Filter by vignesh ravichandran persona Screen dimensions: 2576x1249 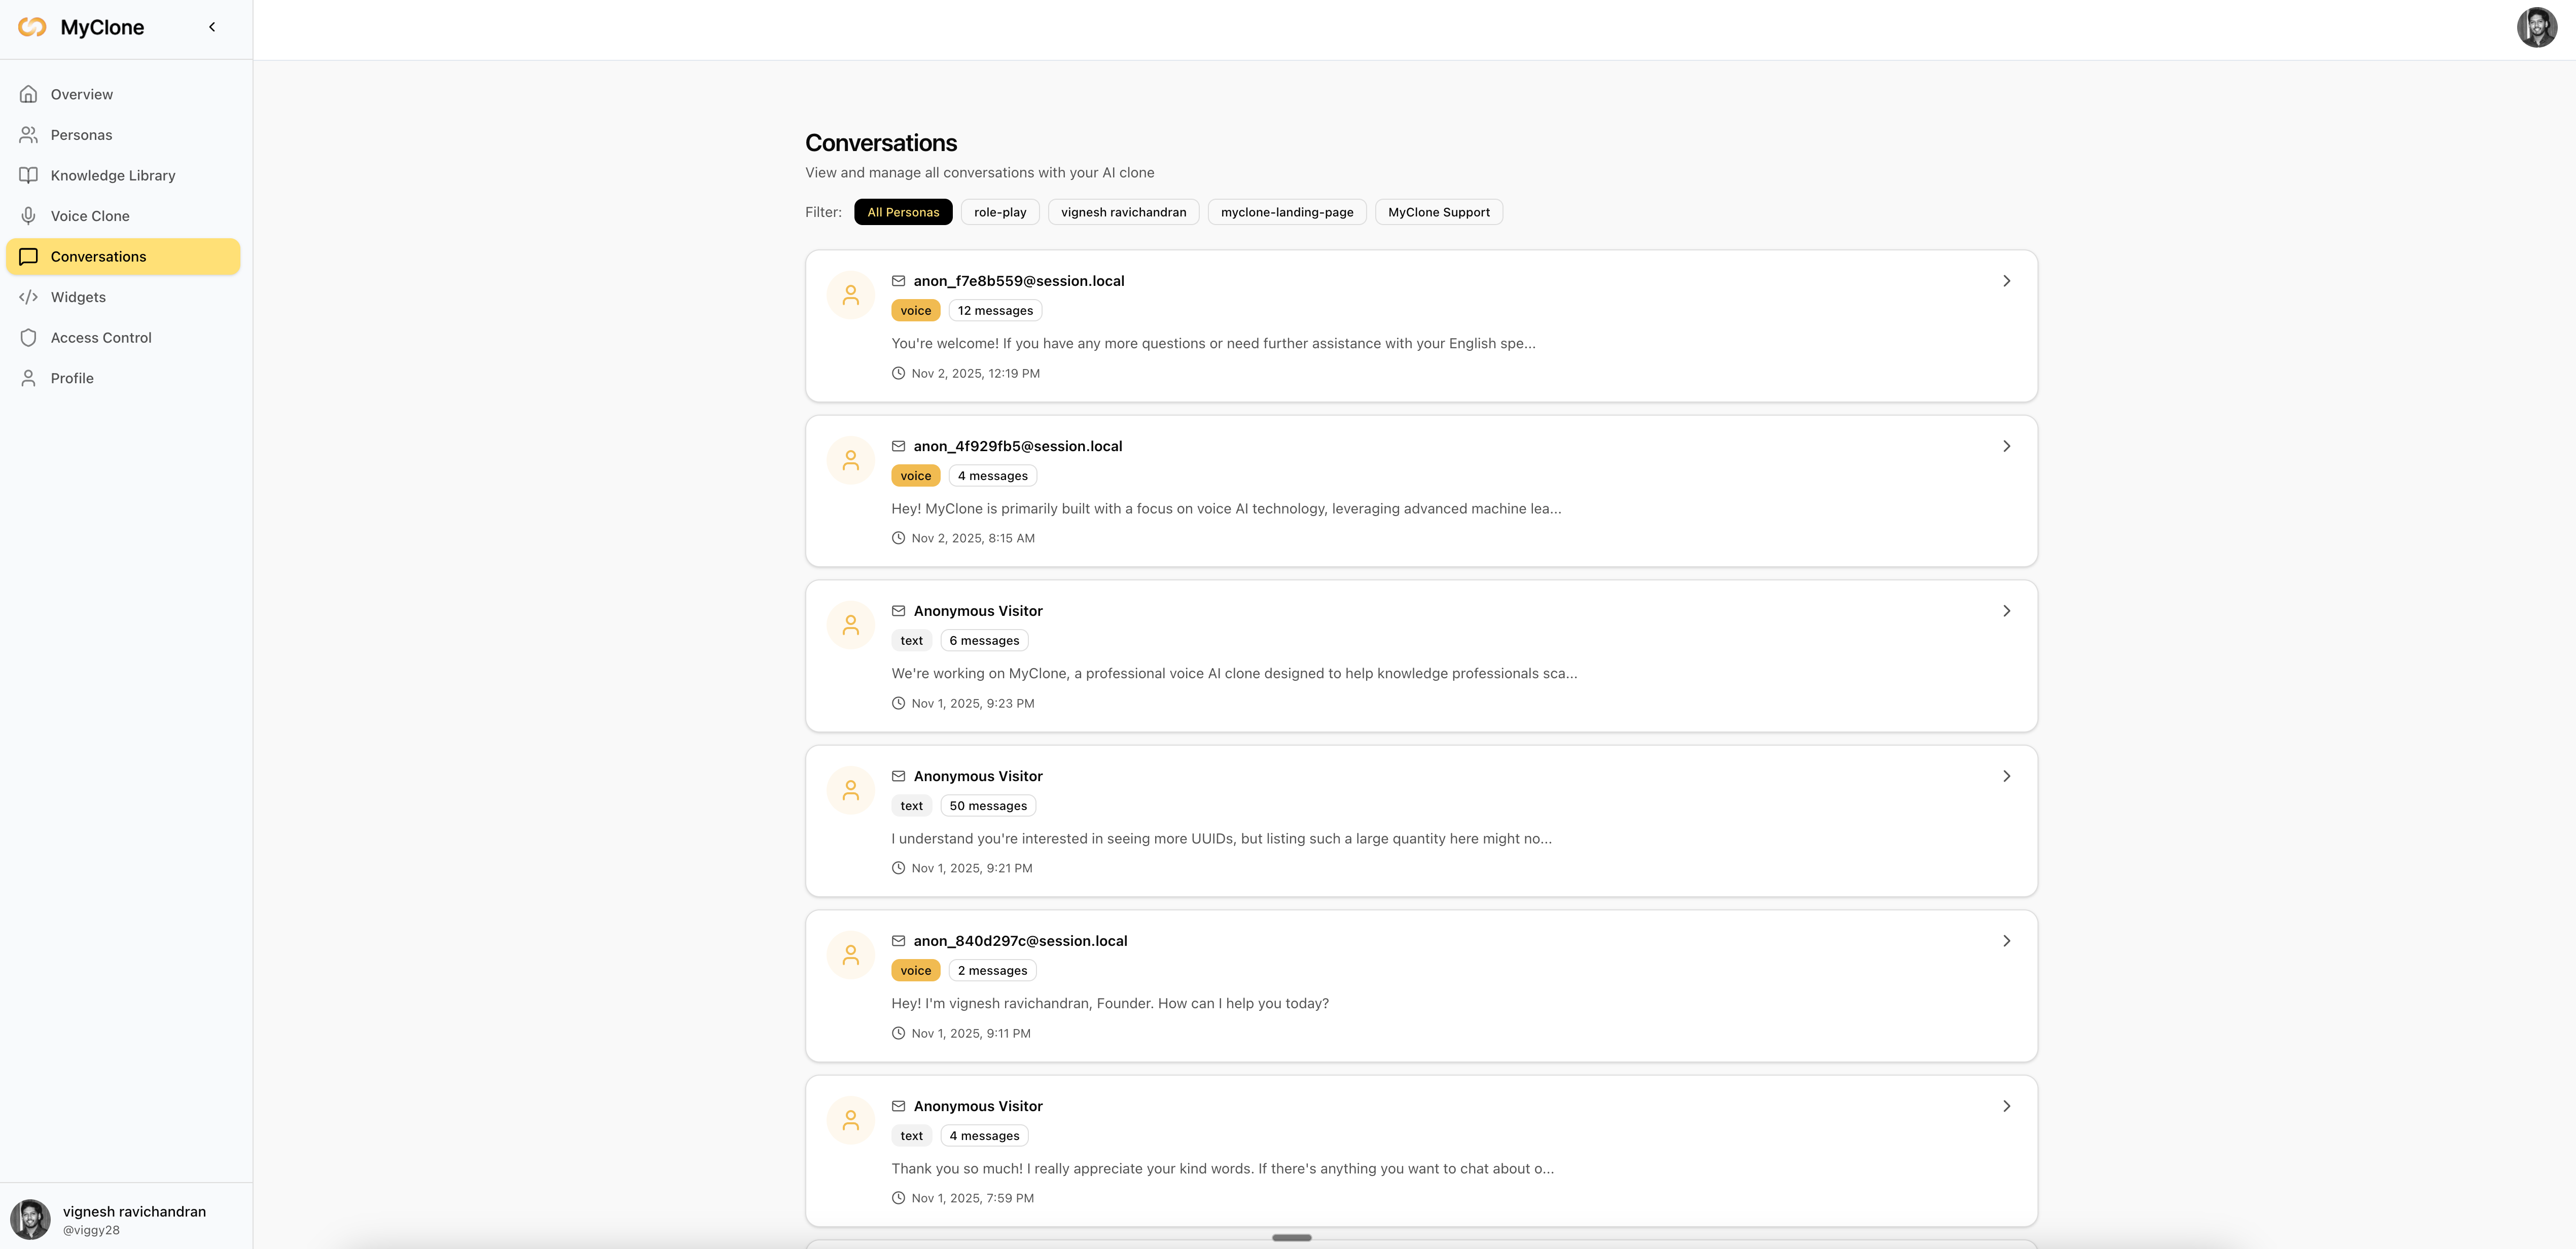pos(1123,212)
